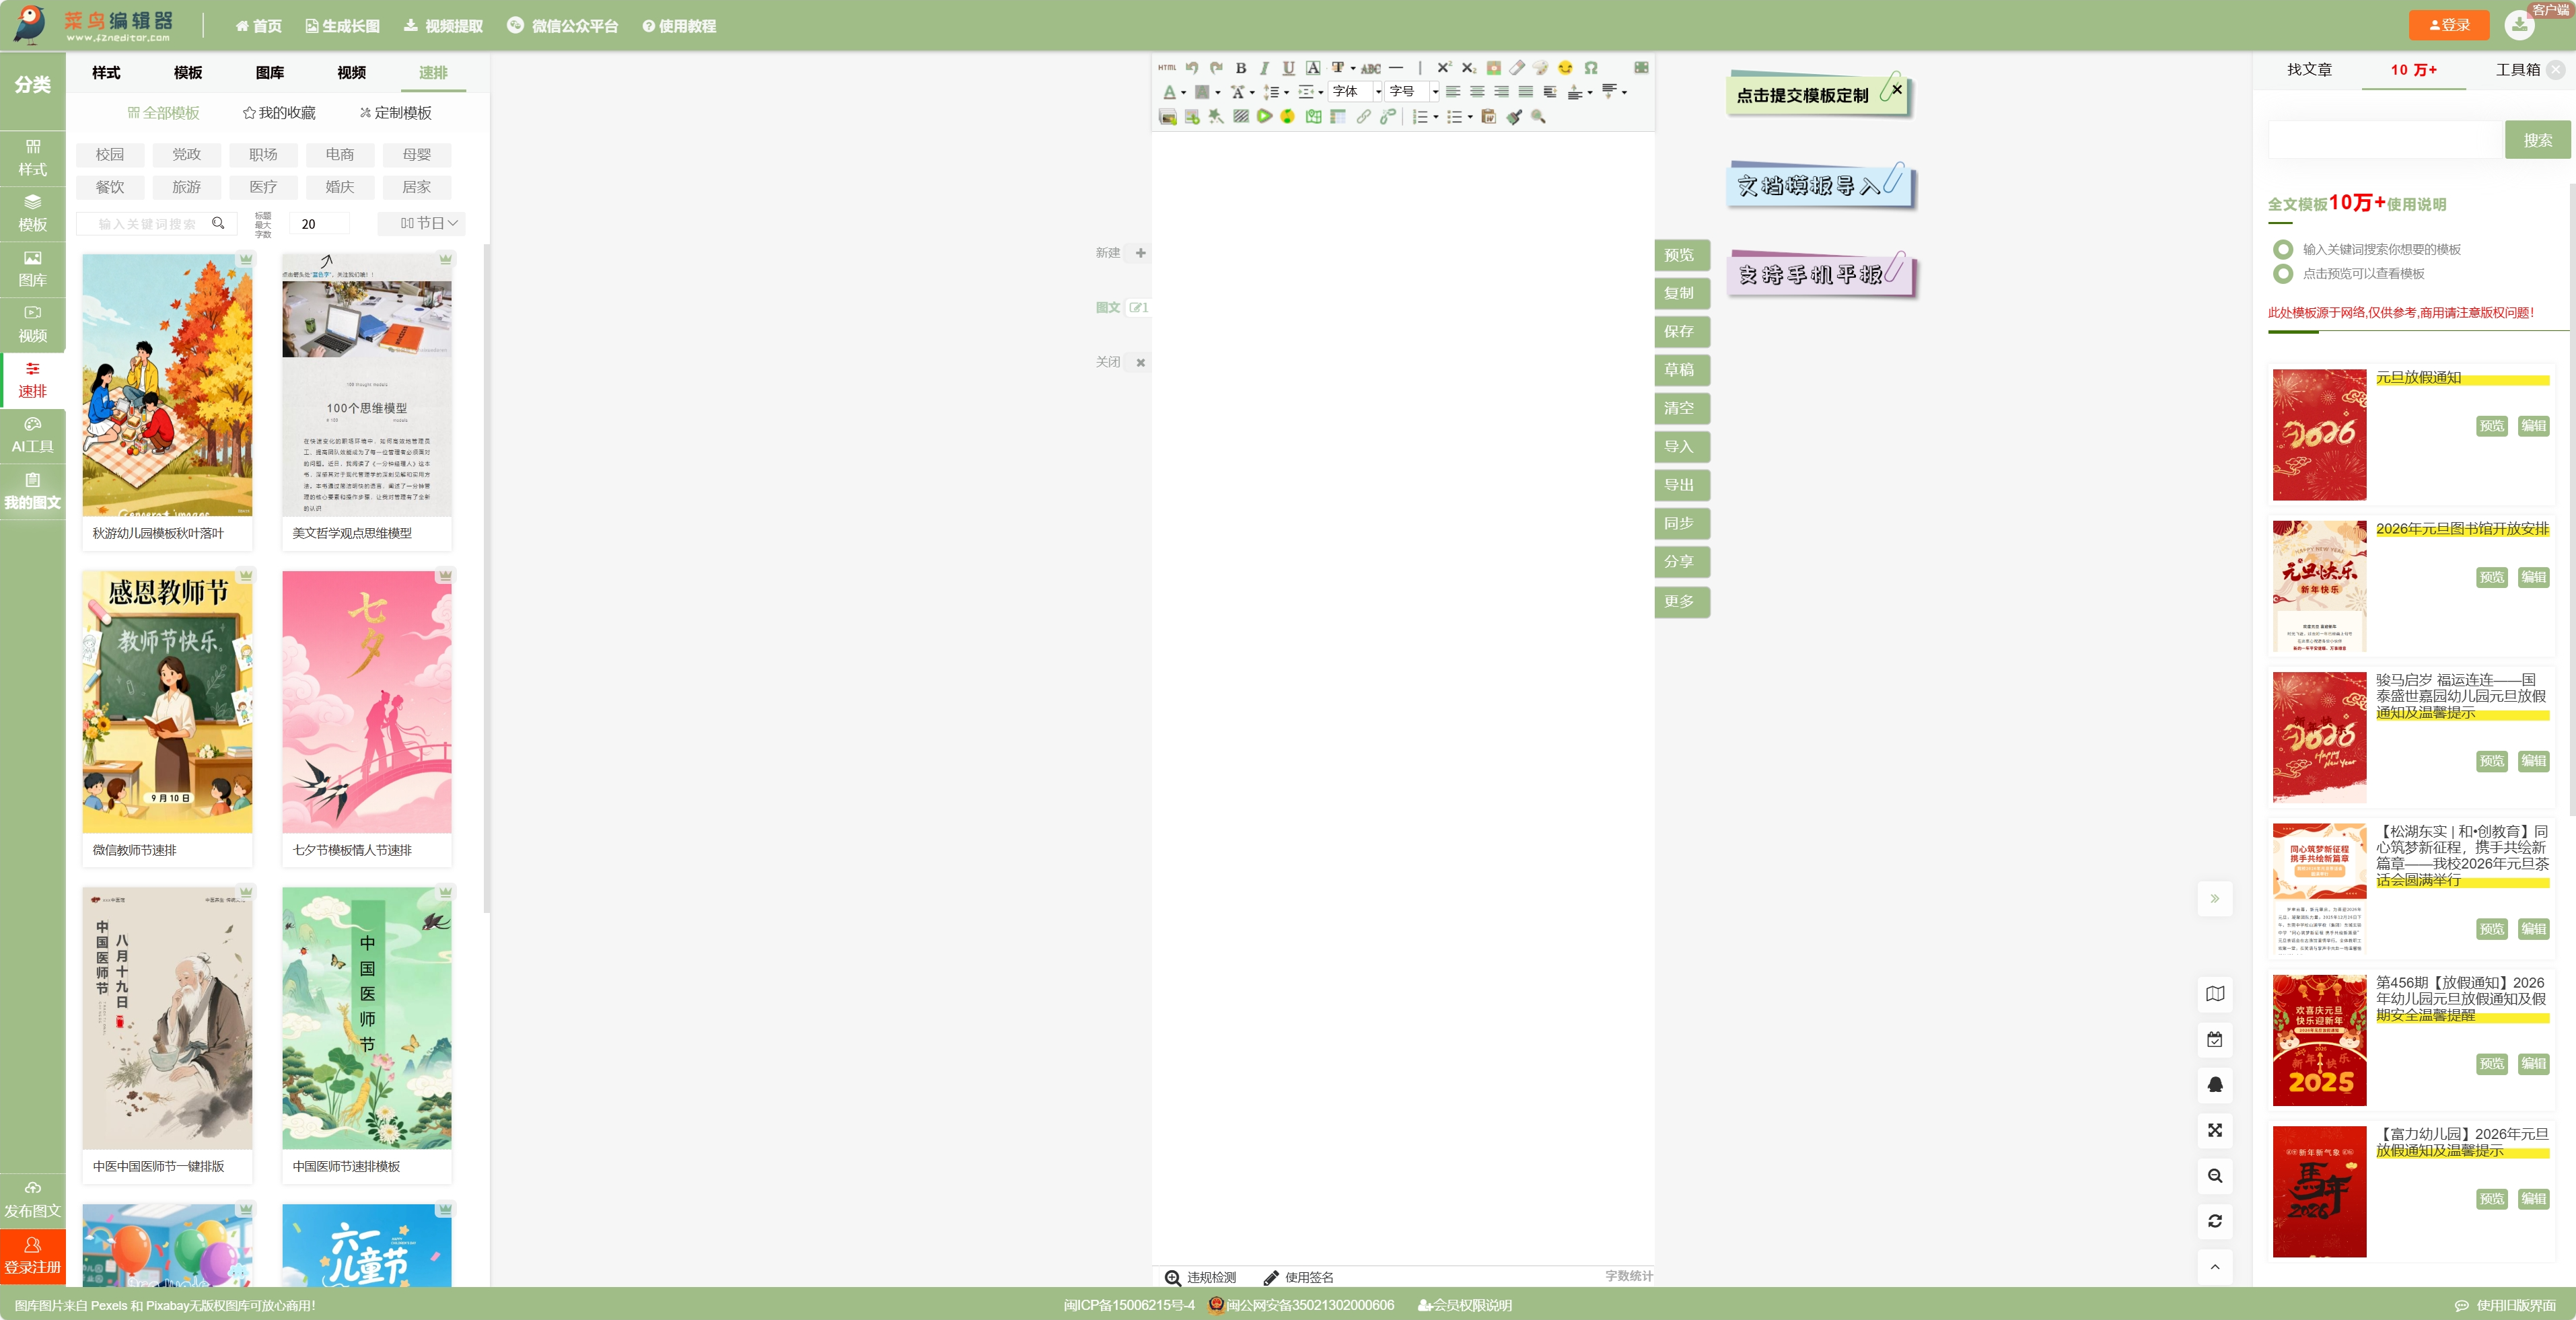Viewport: 2576px width, 1320px height.
Task: Open the HTML source view
Action: pos(1167,68)
